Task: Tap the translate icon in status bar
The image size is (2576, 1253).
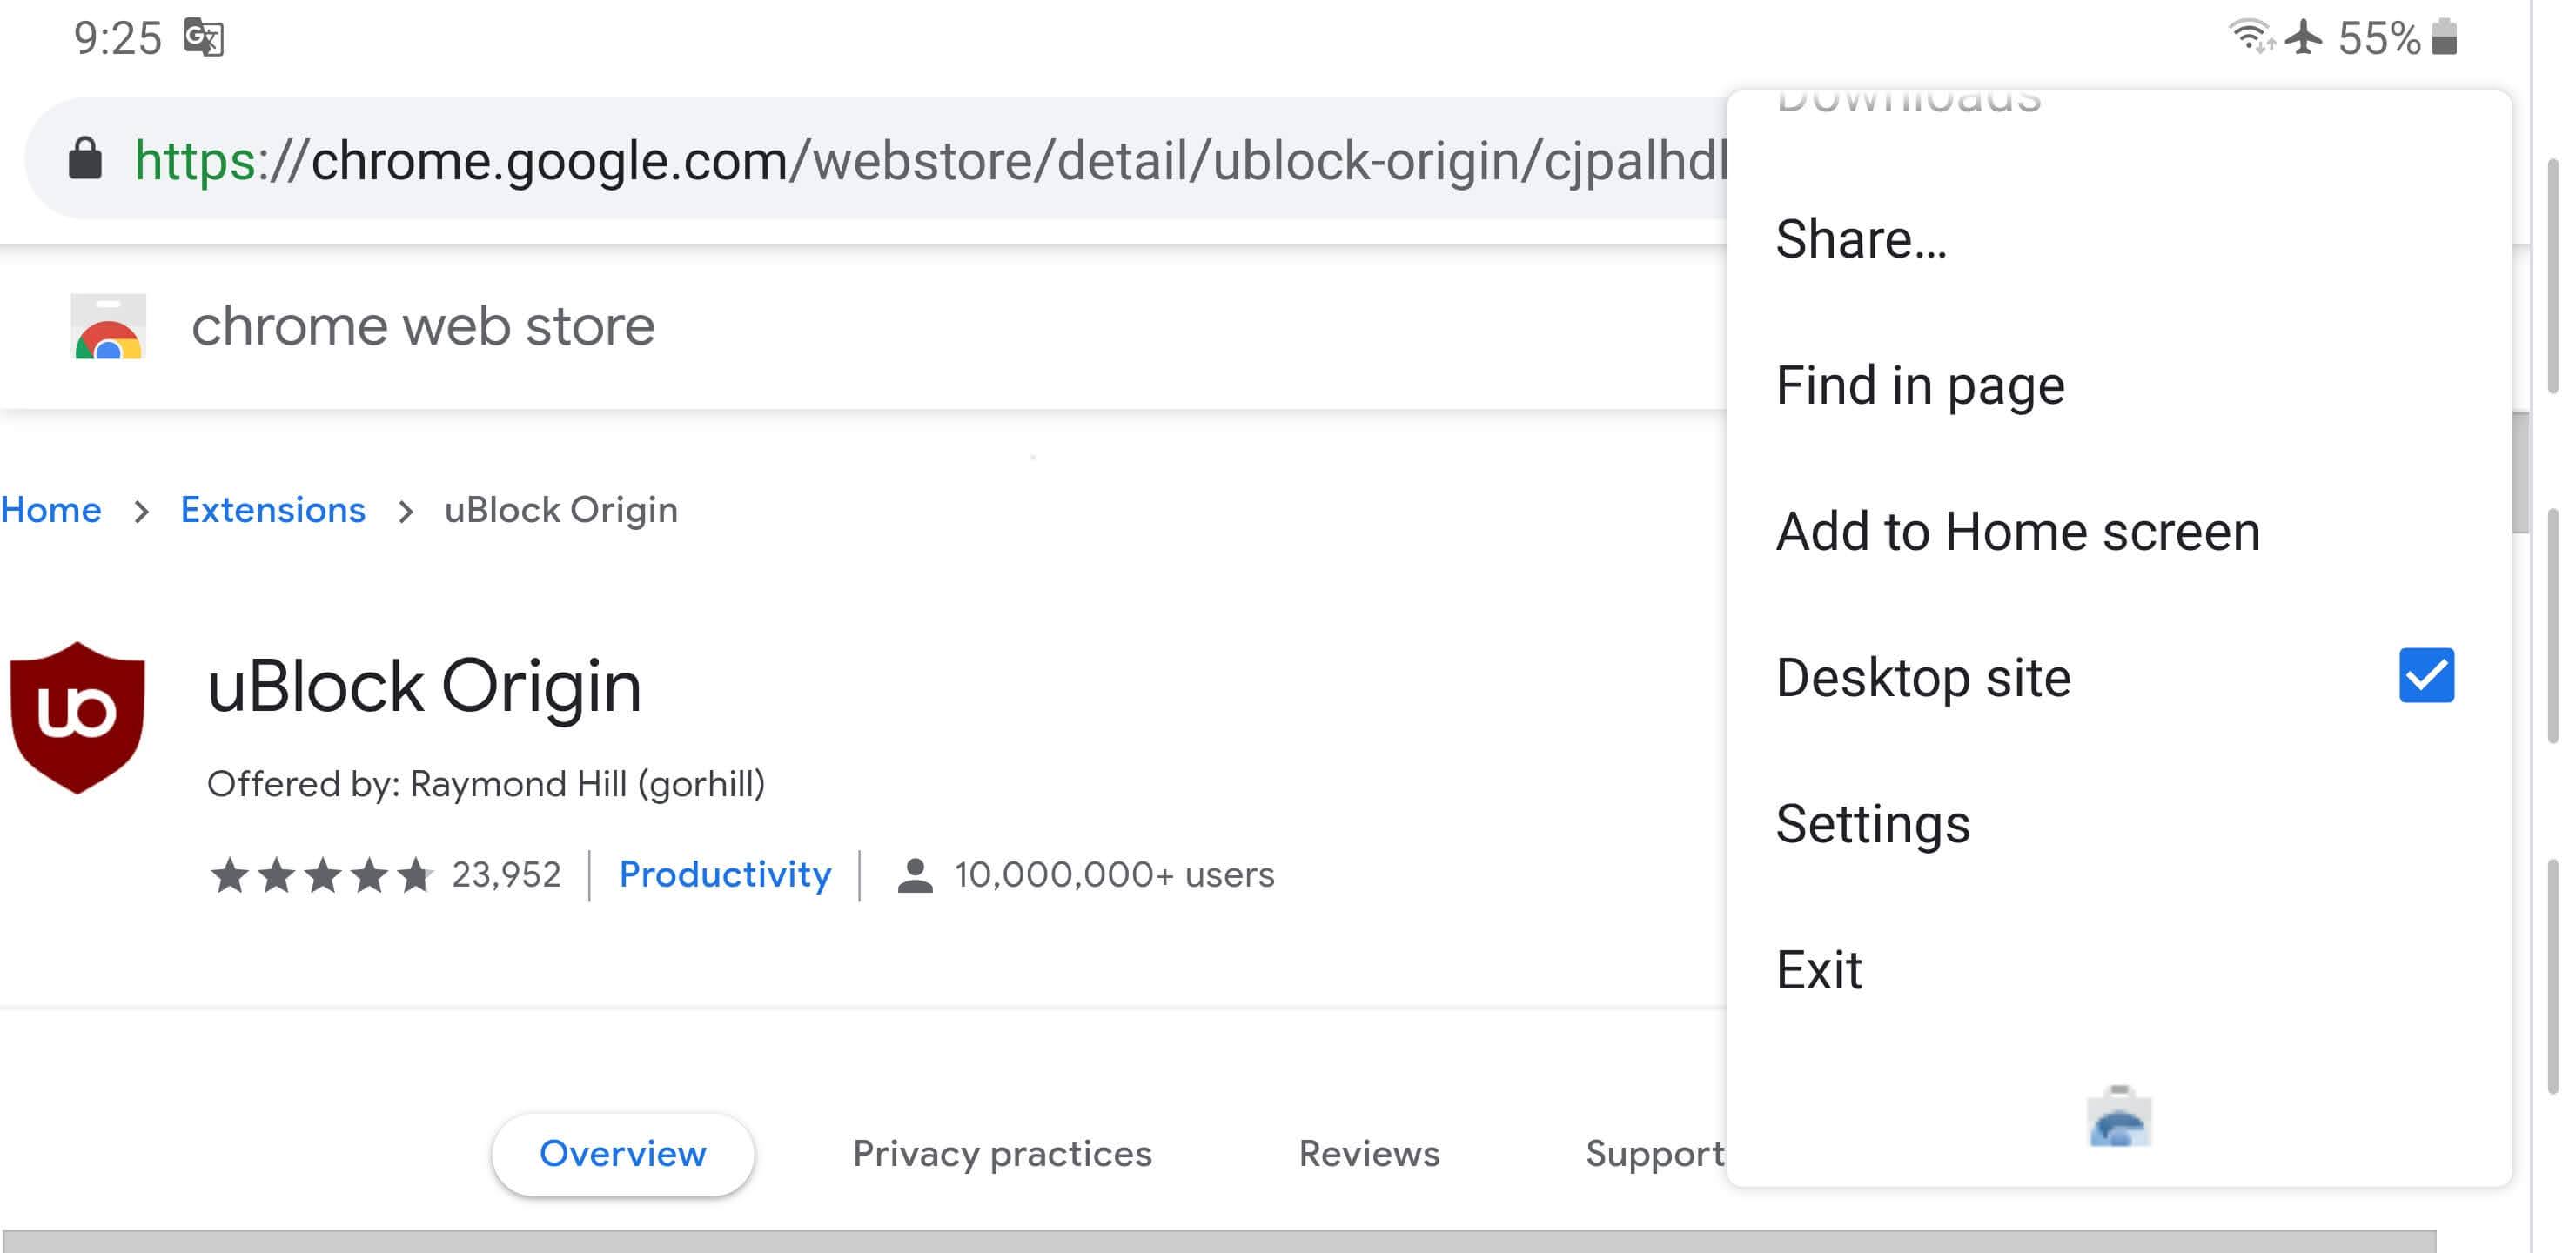Action: click(x=204, y=38)
